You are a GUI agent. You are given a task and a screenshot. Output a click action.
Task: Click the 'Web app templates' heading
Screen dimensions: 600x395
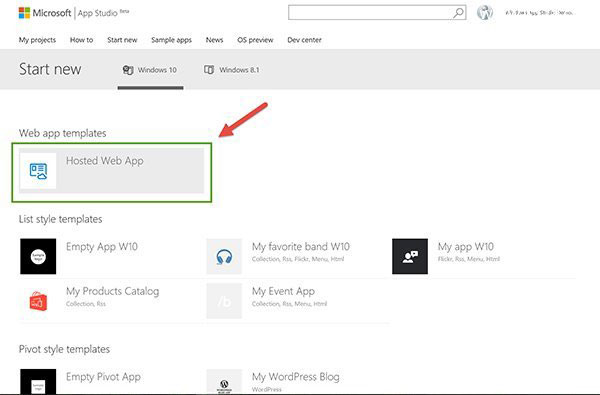click(x=63, y=133)
